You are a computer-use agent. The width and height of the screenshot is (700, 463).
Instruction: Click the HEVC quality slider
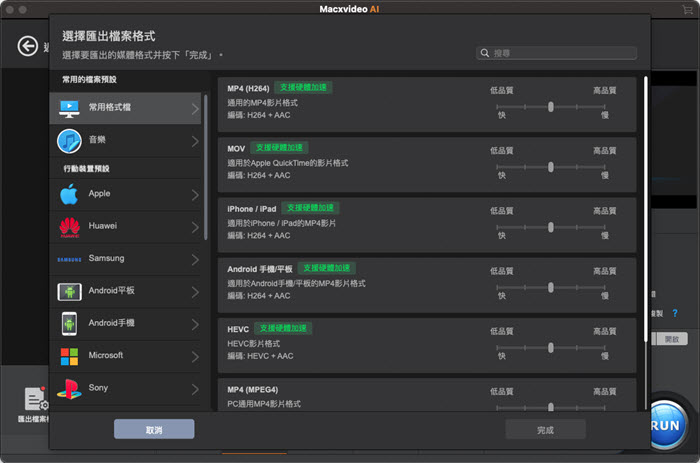point(550,348)
